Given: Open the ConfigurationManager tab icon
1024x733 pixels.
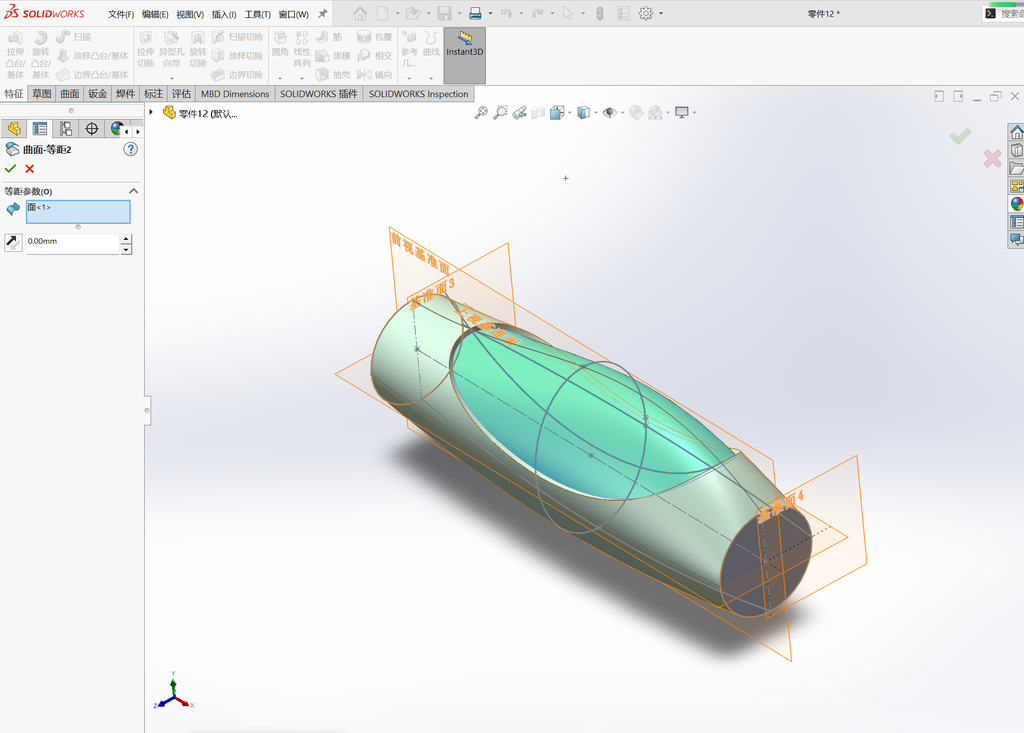Looking at the screenshot, I should pyautogui.click(x=66, y=129).
